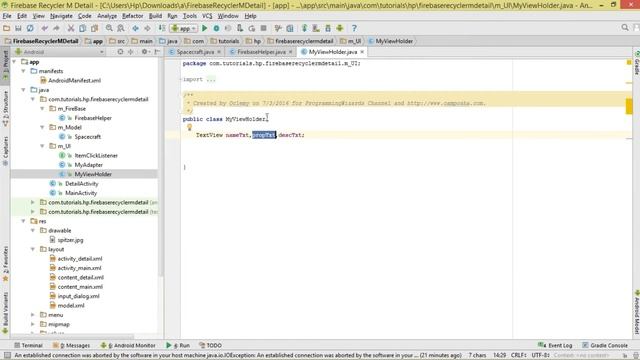Open the Messages tool window
The height and width of the screenshot is (360, 640).
[71, 345]
